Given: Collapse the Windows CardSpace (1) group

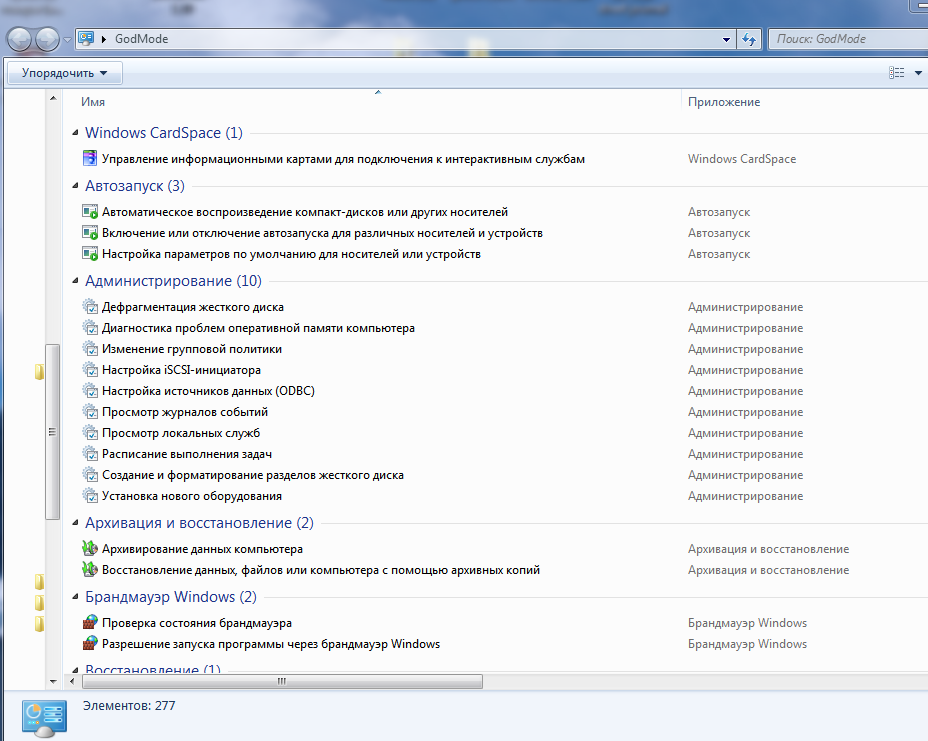Looking at the screenshot, I should coord(75,133).
